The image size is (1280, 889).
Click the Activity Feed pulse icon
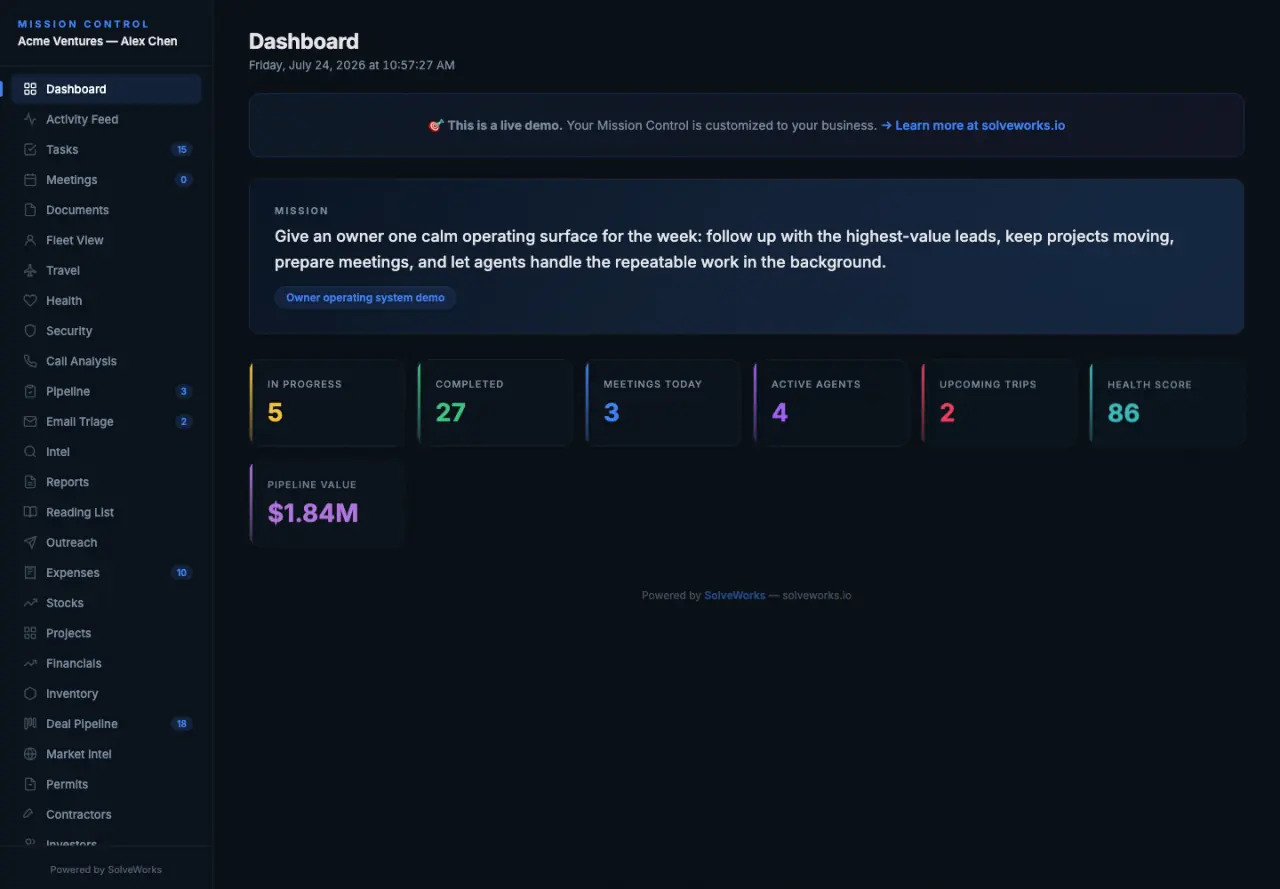click(30, 119)
